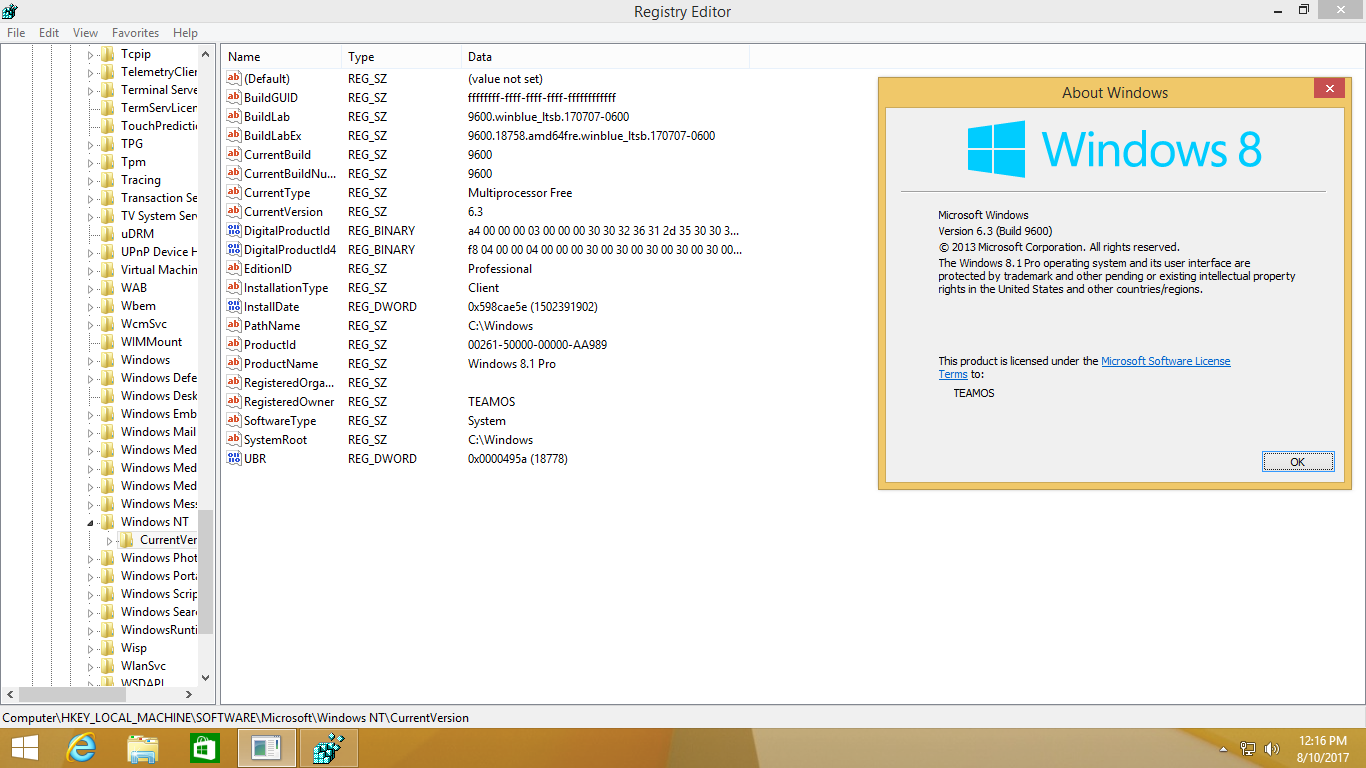
Task: Open the taskbar clock showing 12:16 PM
Action: pos(1323,748)
